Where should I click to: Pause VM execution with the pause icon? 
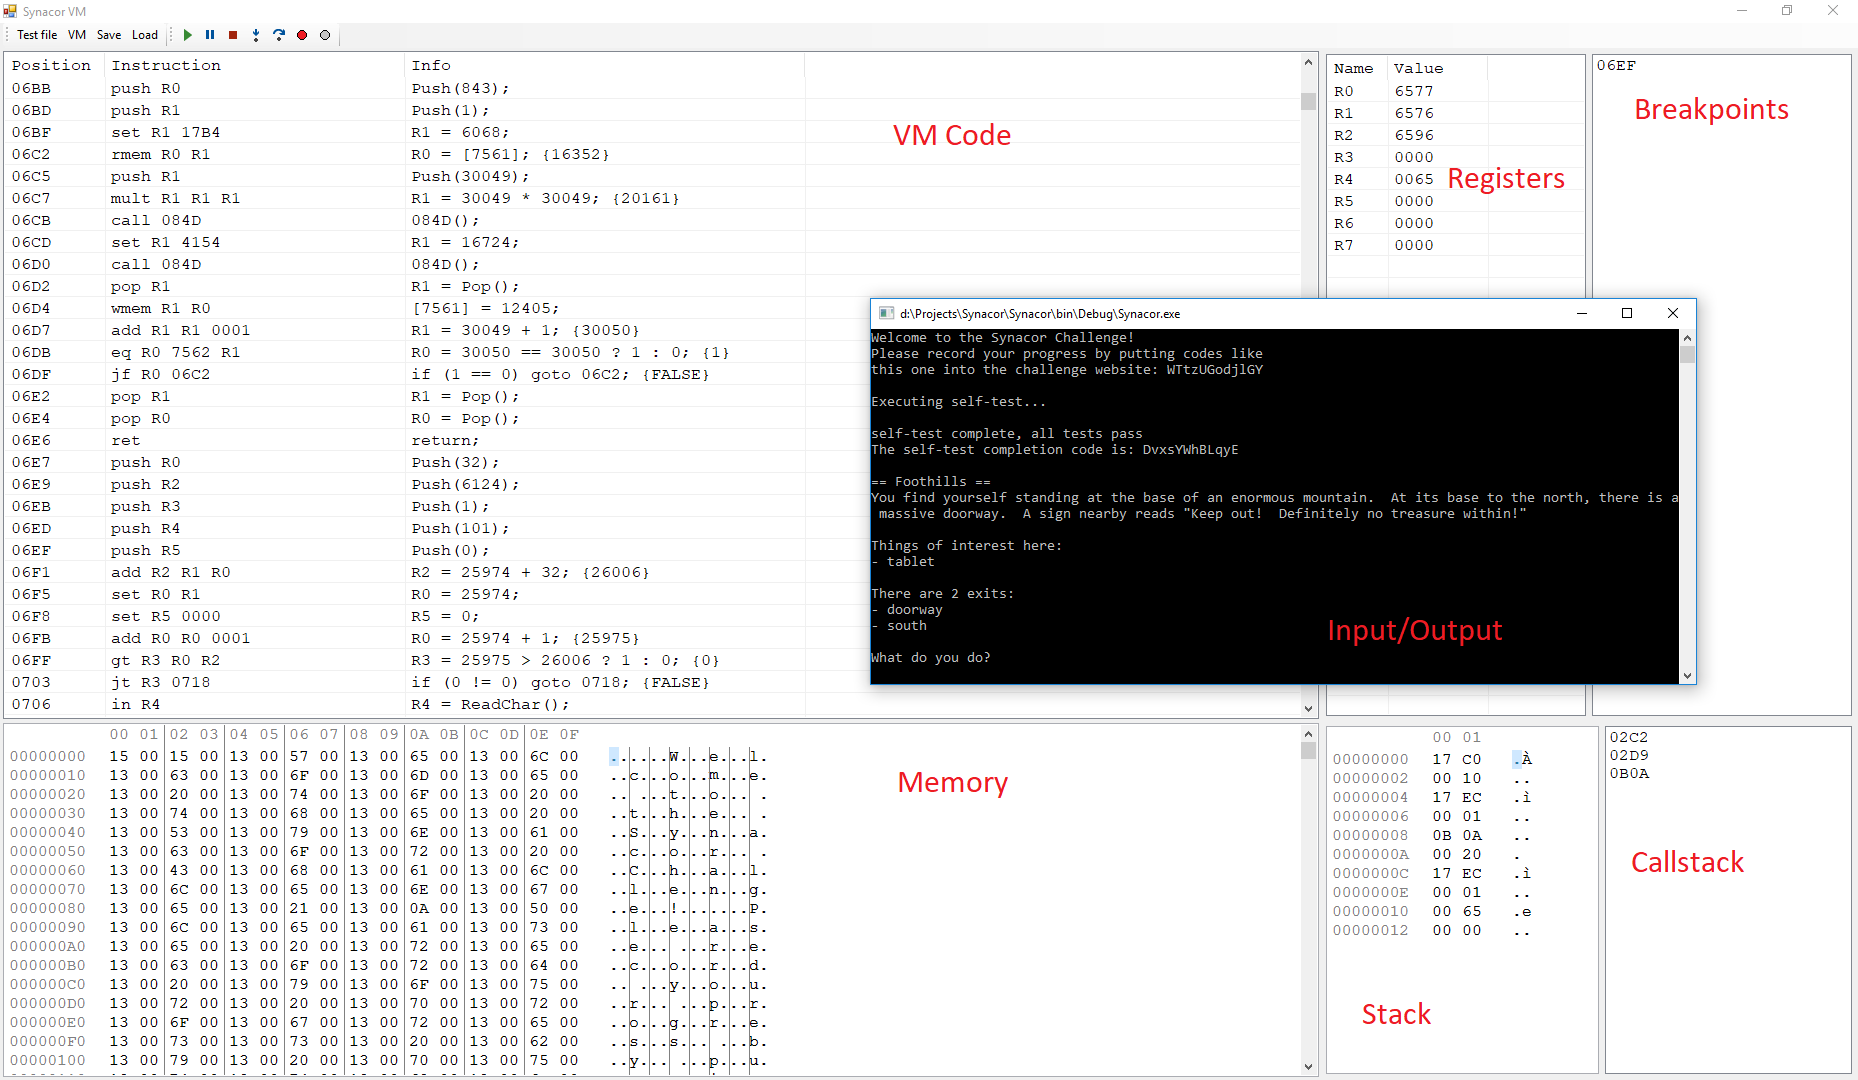click(210, 35)
